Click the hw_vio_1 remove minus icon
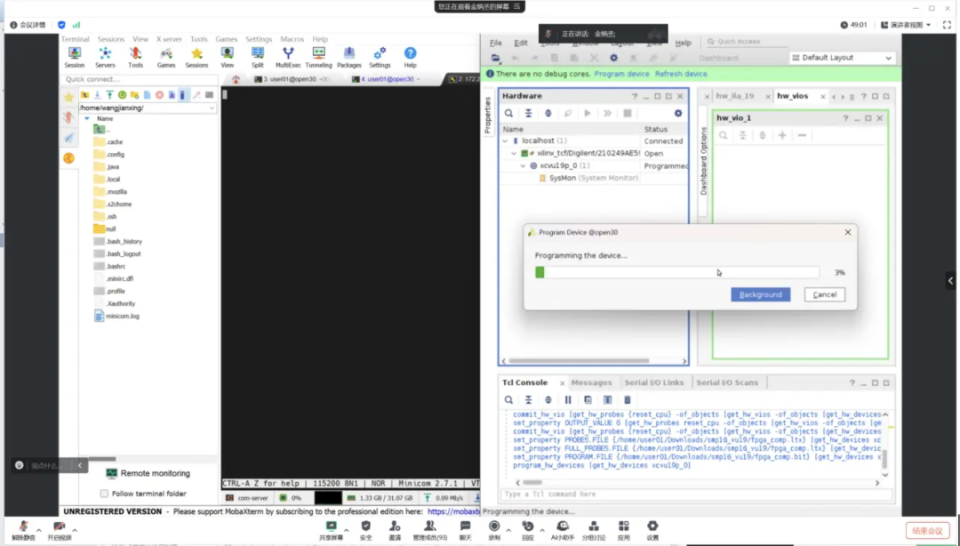960x546 pixels. (802, 135)
